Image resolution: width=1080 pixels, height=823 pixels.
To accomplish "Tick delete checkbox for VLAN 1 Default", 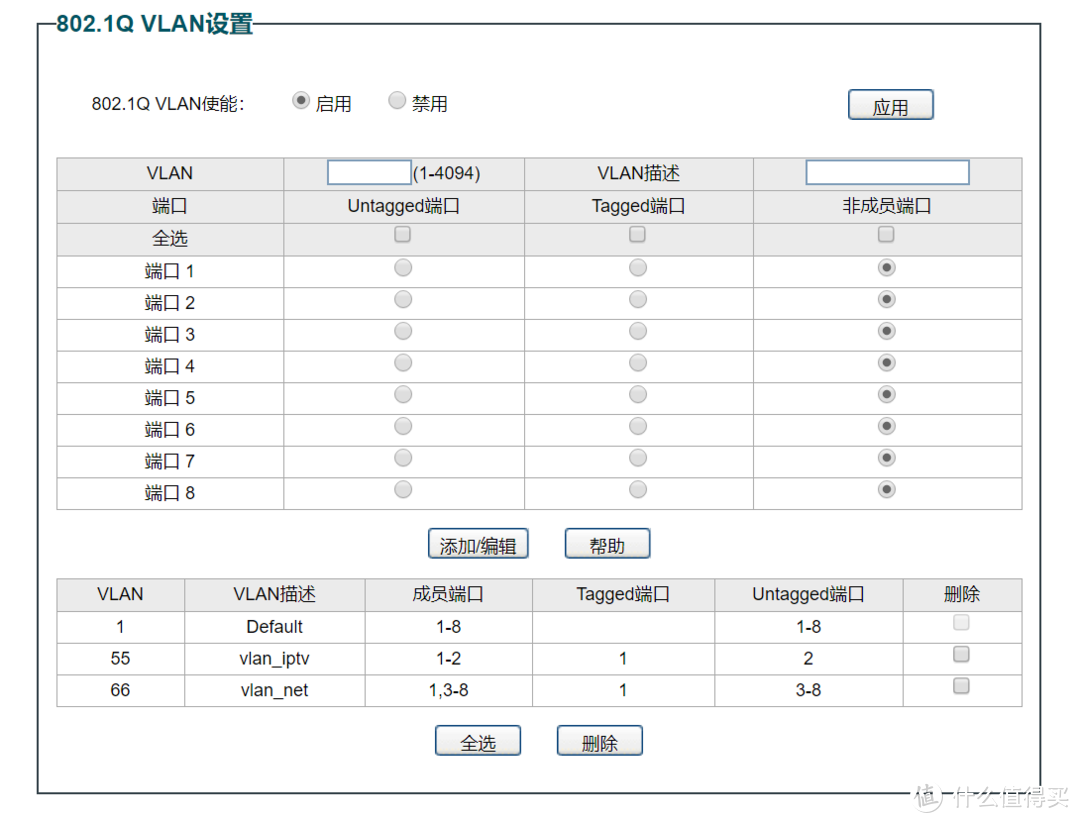I will 961,623.
